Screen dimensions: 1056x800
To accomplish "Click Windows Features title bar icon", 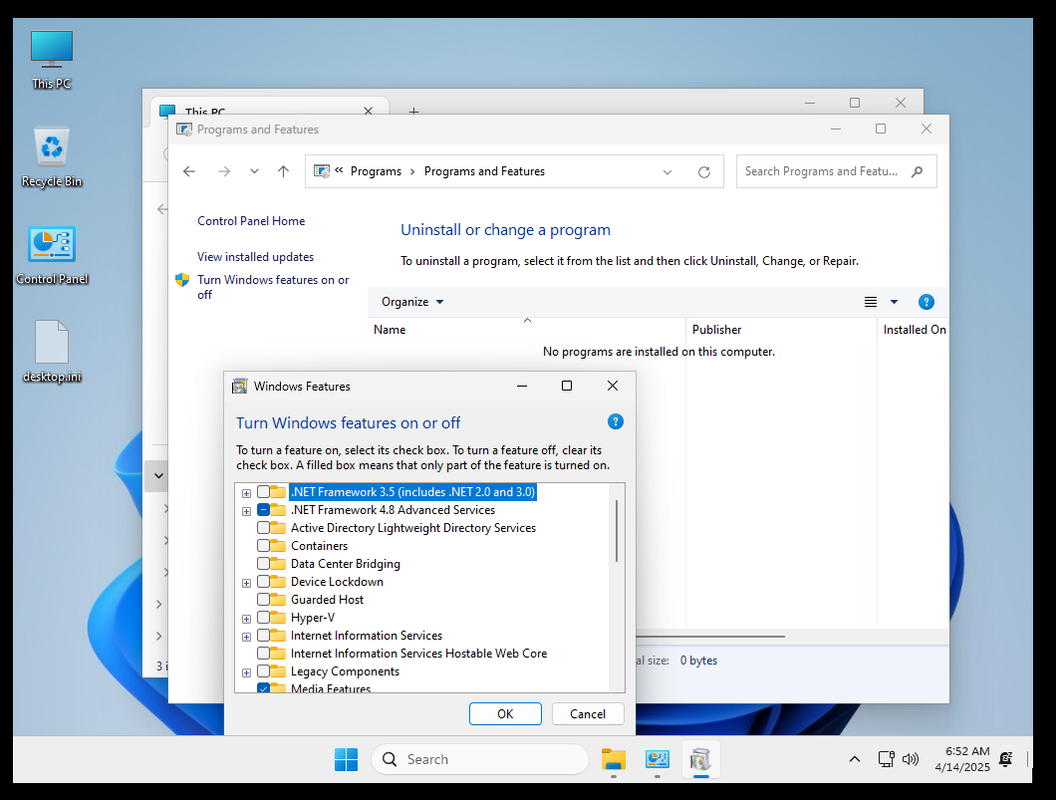I will pyautogui.click(x=239, y=386).
